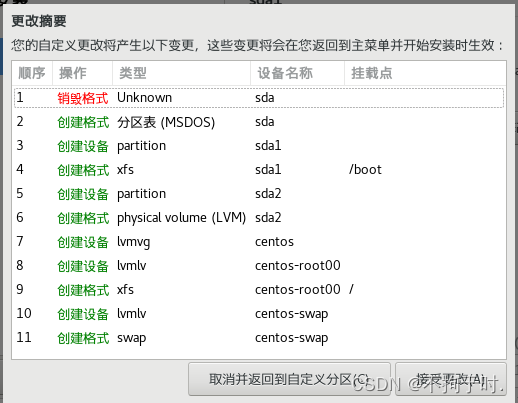
Task: Select row 3 creating partition sda1
Action: tap(259, 146)
